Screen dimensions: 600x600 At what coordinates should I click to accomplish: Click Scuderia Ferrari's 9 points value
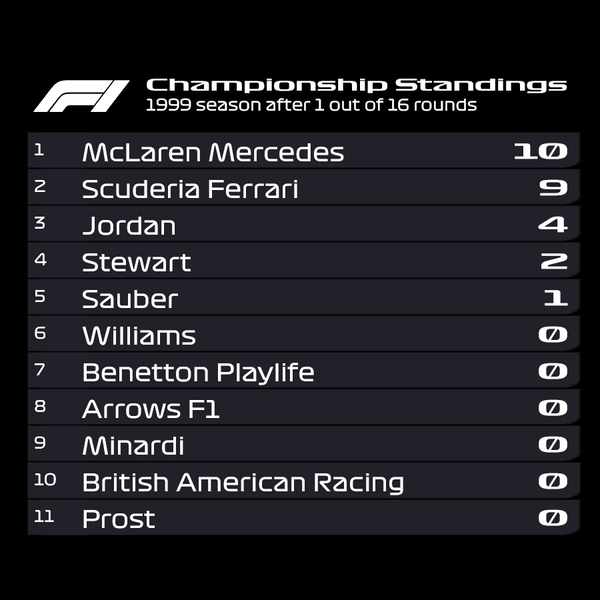point(553,189)
